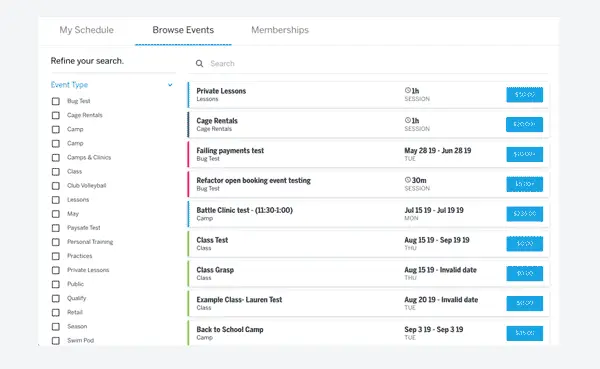Viewport: 600px width, 369px height.
Task: Open Battle Clinic test - (11:30-1:00) event
Action: point(245,210)
